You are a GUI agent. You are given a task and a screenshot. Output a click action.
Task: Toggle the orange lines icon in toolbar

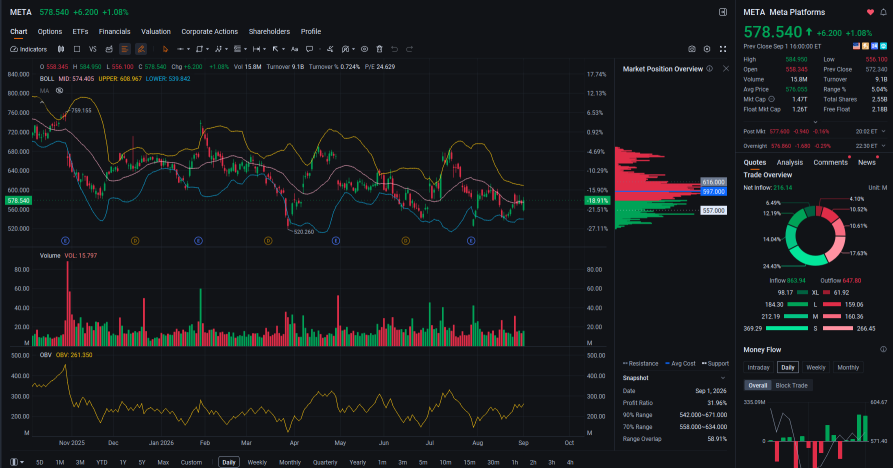coord(125,50)
